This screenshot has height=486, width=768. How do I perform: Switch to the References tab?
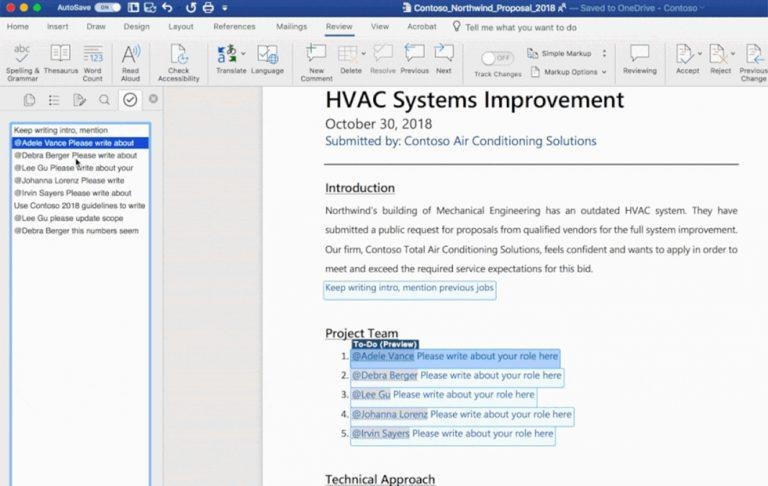[x=234, y=26]
